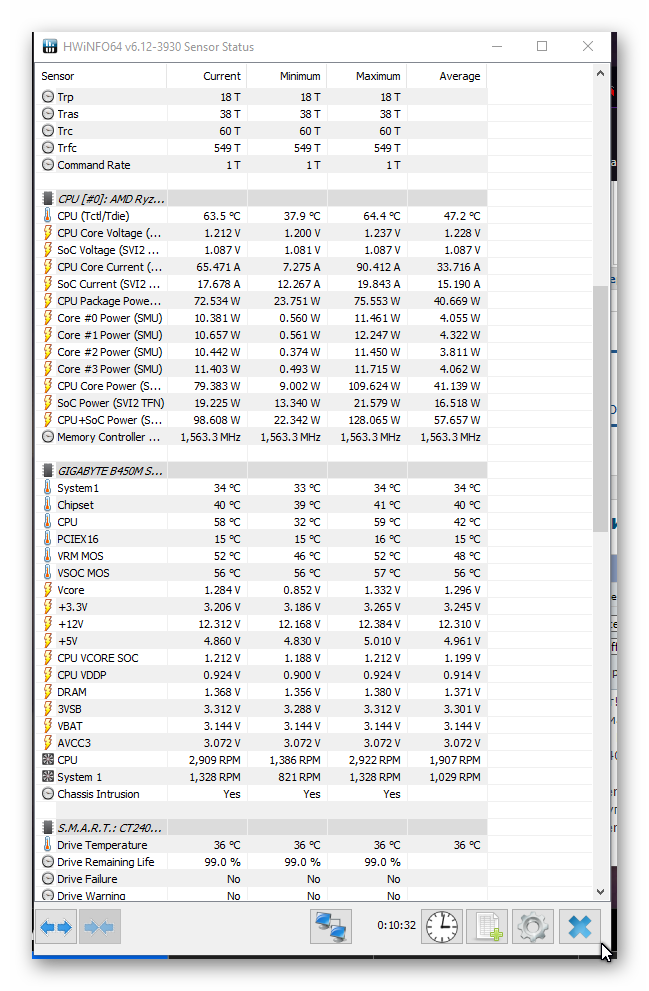Click the log file with plus icon

(488, 927)
